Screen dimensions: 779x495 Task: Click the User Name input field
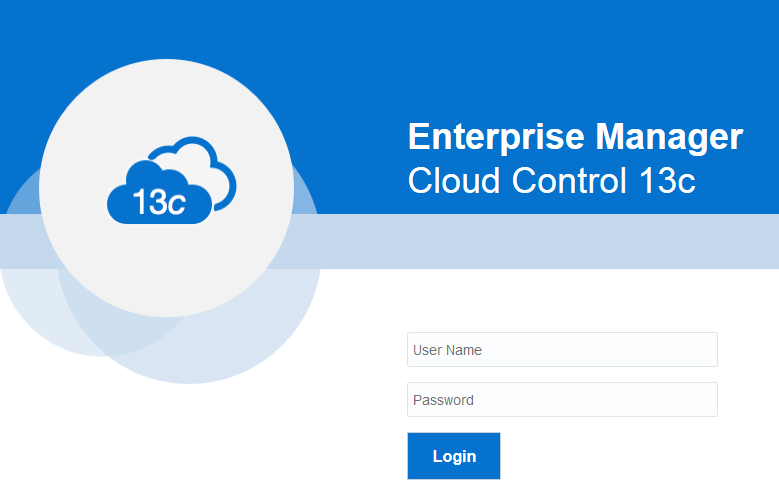(x=562, y=350)
